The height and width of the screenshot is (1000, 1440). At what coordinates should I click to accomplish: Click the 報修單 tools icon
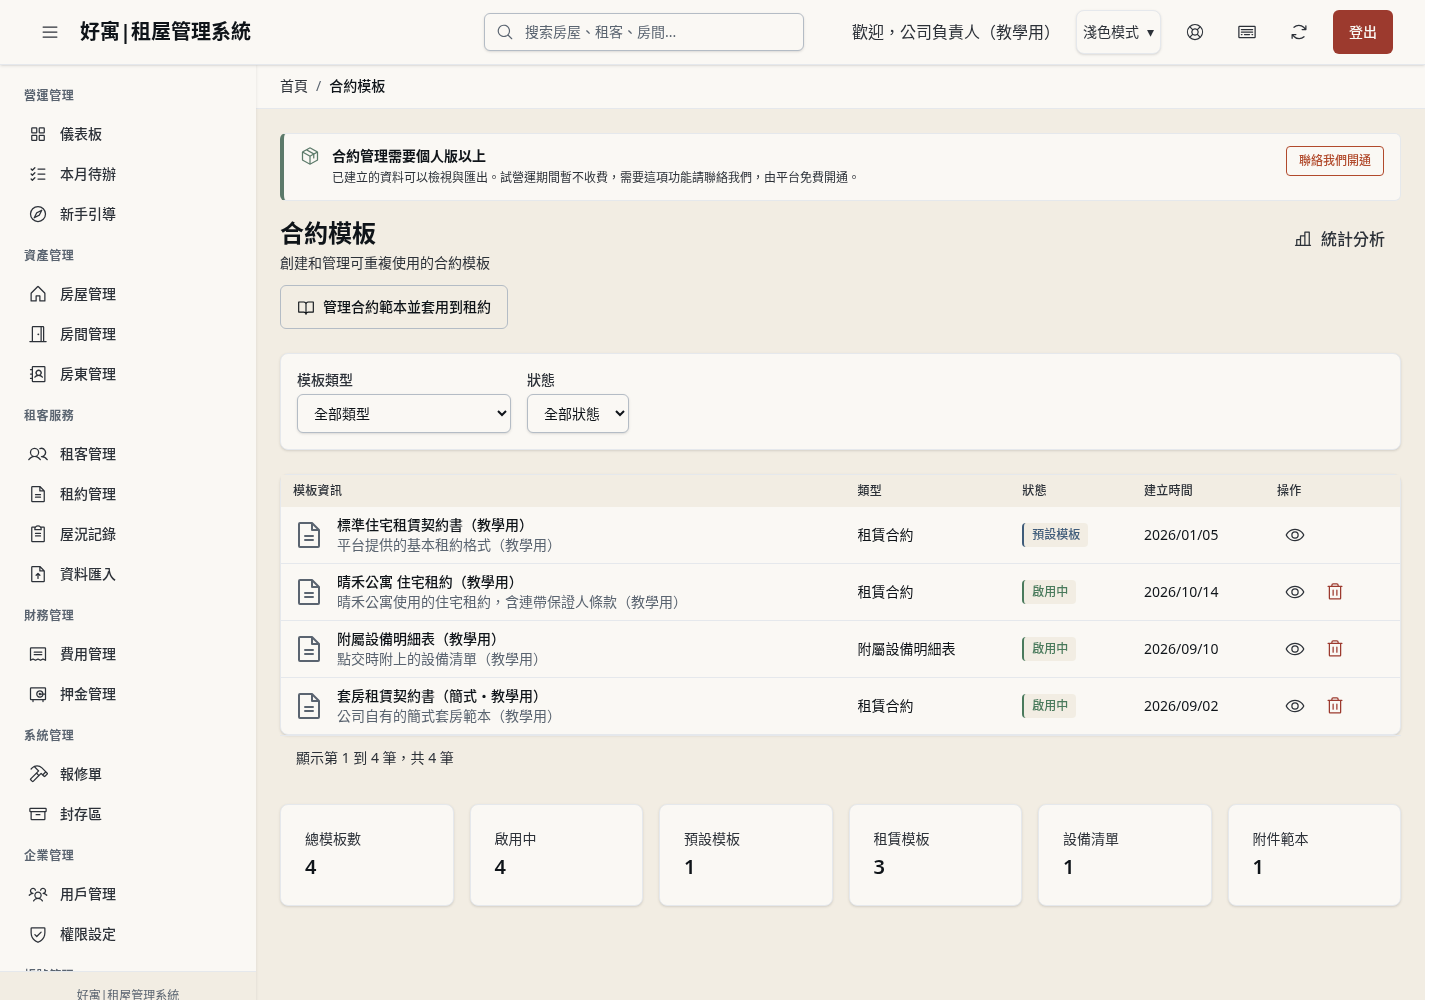tap(38, 774)
